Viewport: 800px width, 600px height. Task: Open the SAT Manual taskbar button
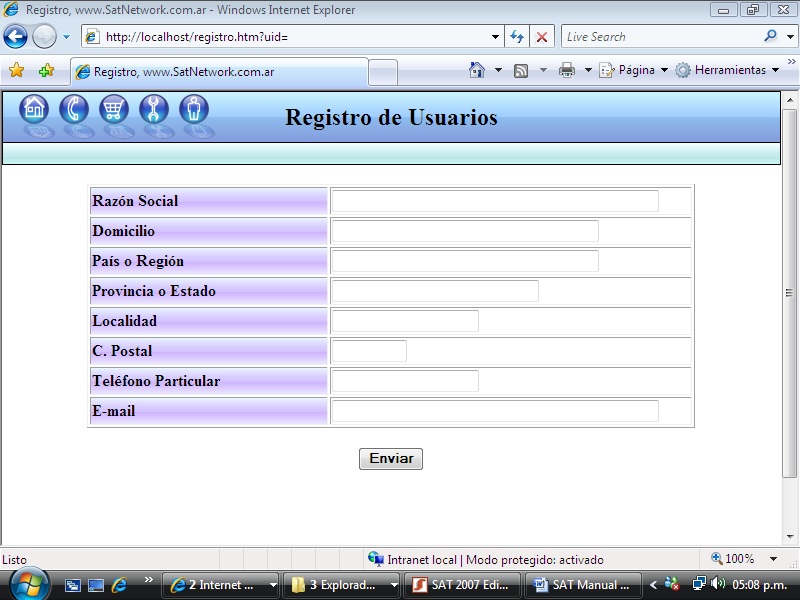[582, 585]
